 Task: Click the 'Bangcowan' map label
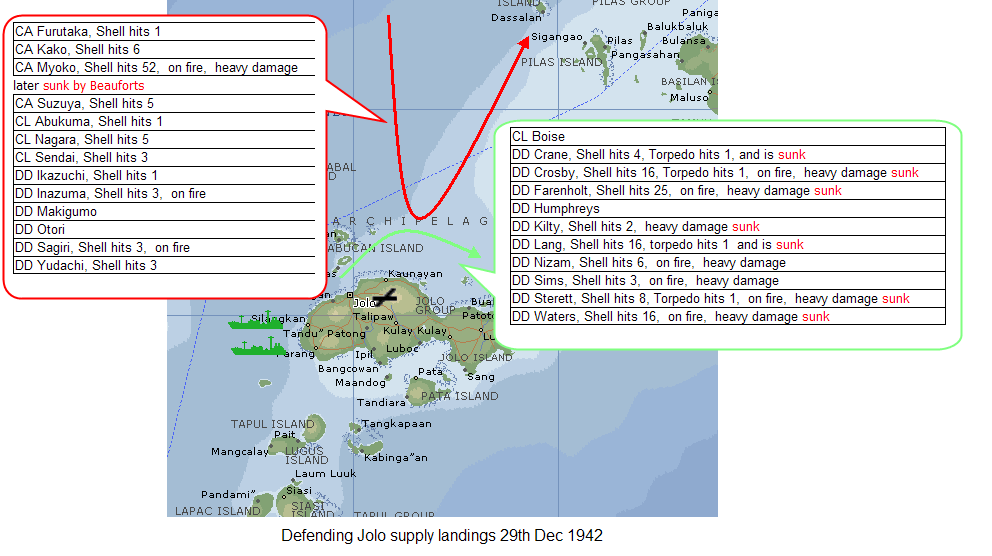pyautogui.click(x=348, y=369)
